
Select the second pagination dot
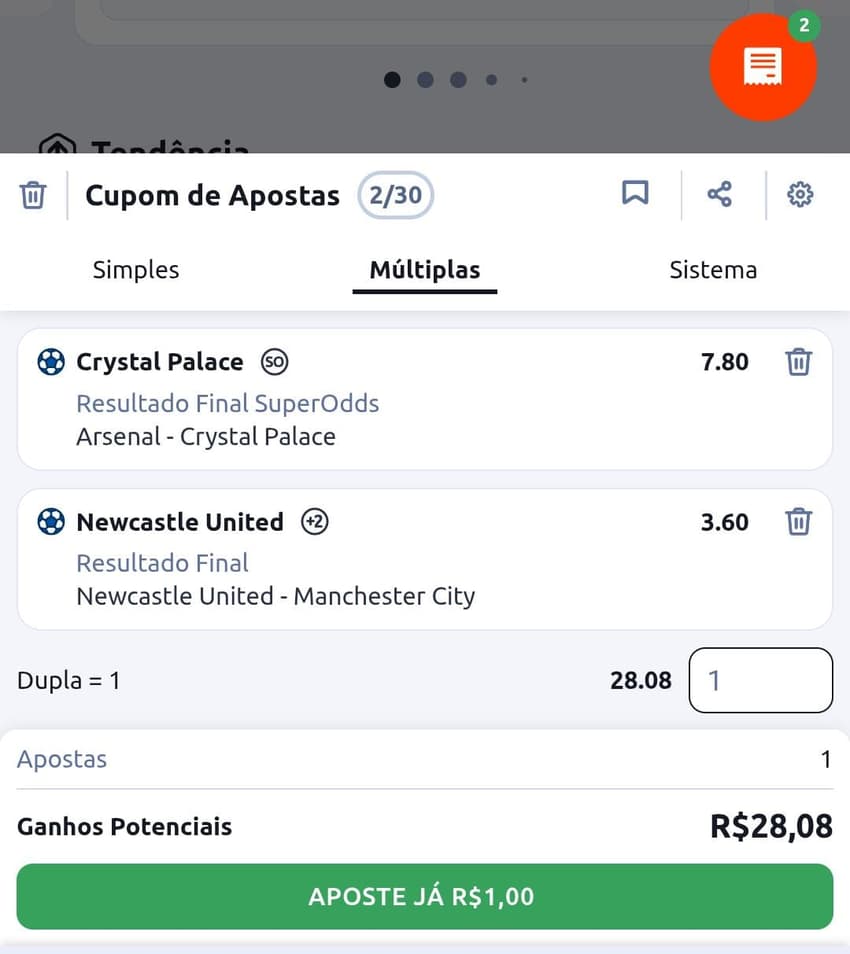[x=425, y=79]
